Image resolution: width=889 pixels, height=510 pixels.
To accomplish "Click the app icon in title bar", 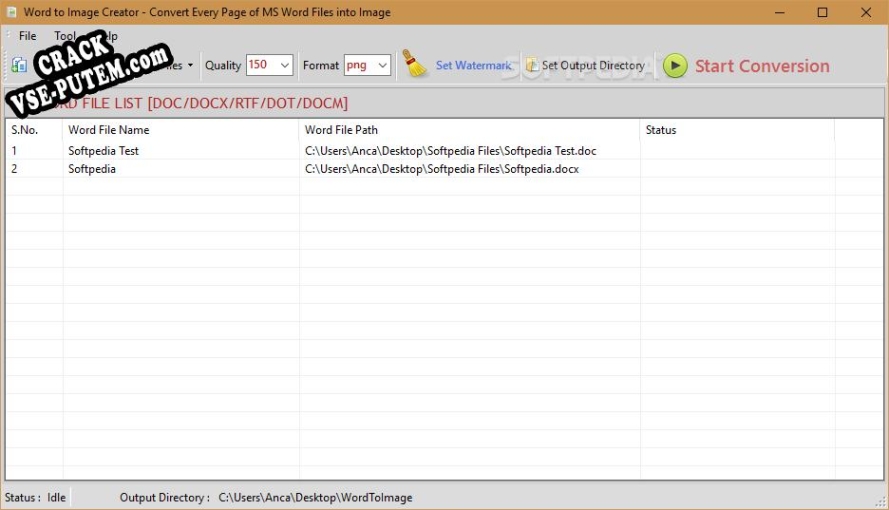I will pos(11,12).
